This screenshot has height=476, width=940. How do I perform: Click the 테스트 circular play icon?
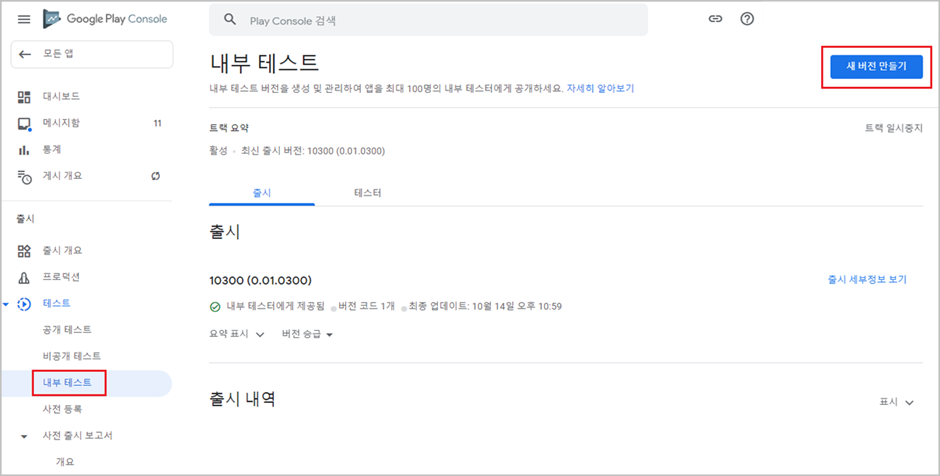pos(24,304)
